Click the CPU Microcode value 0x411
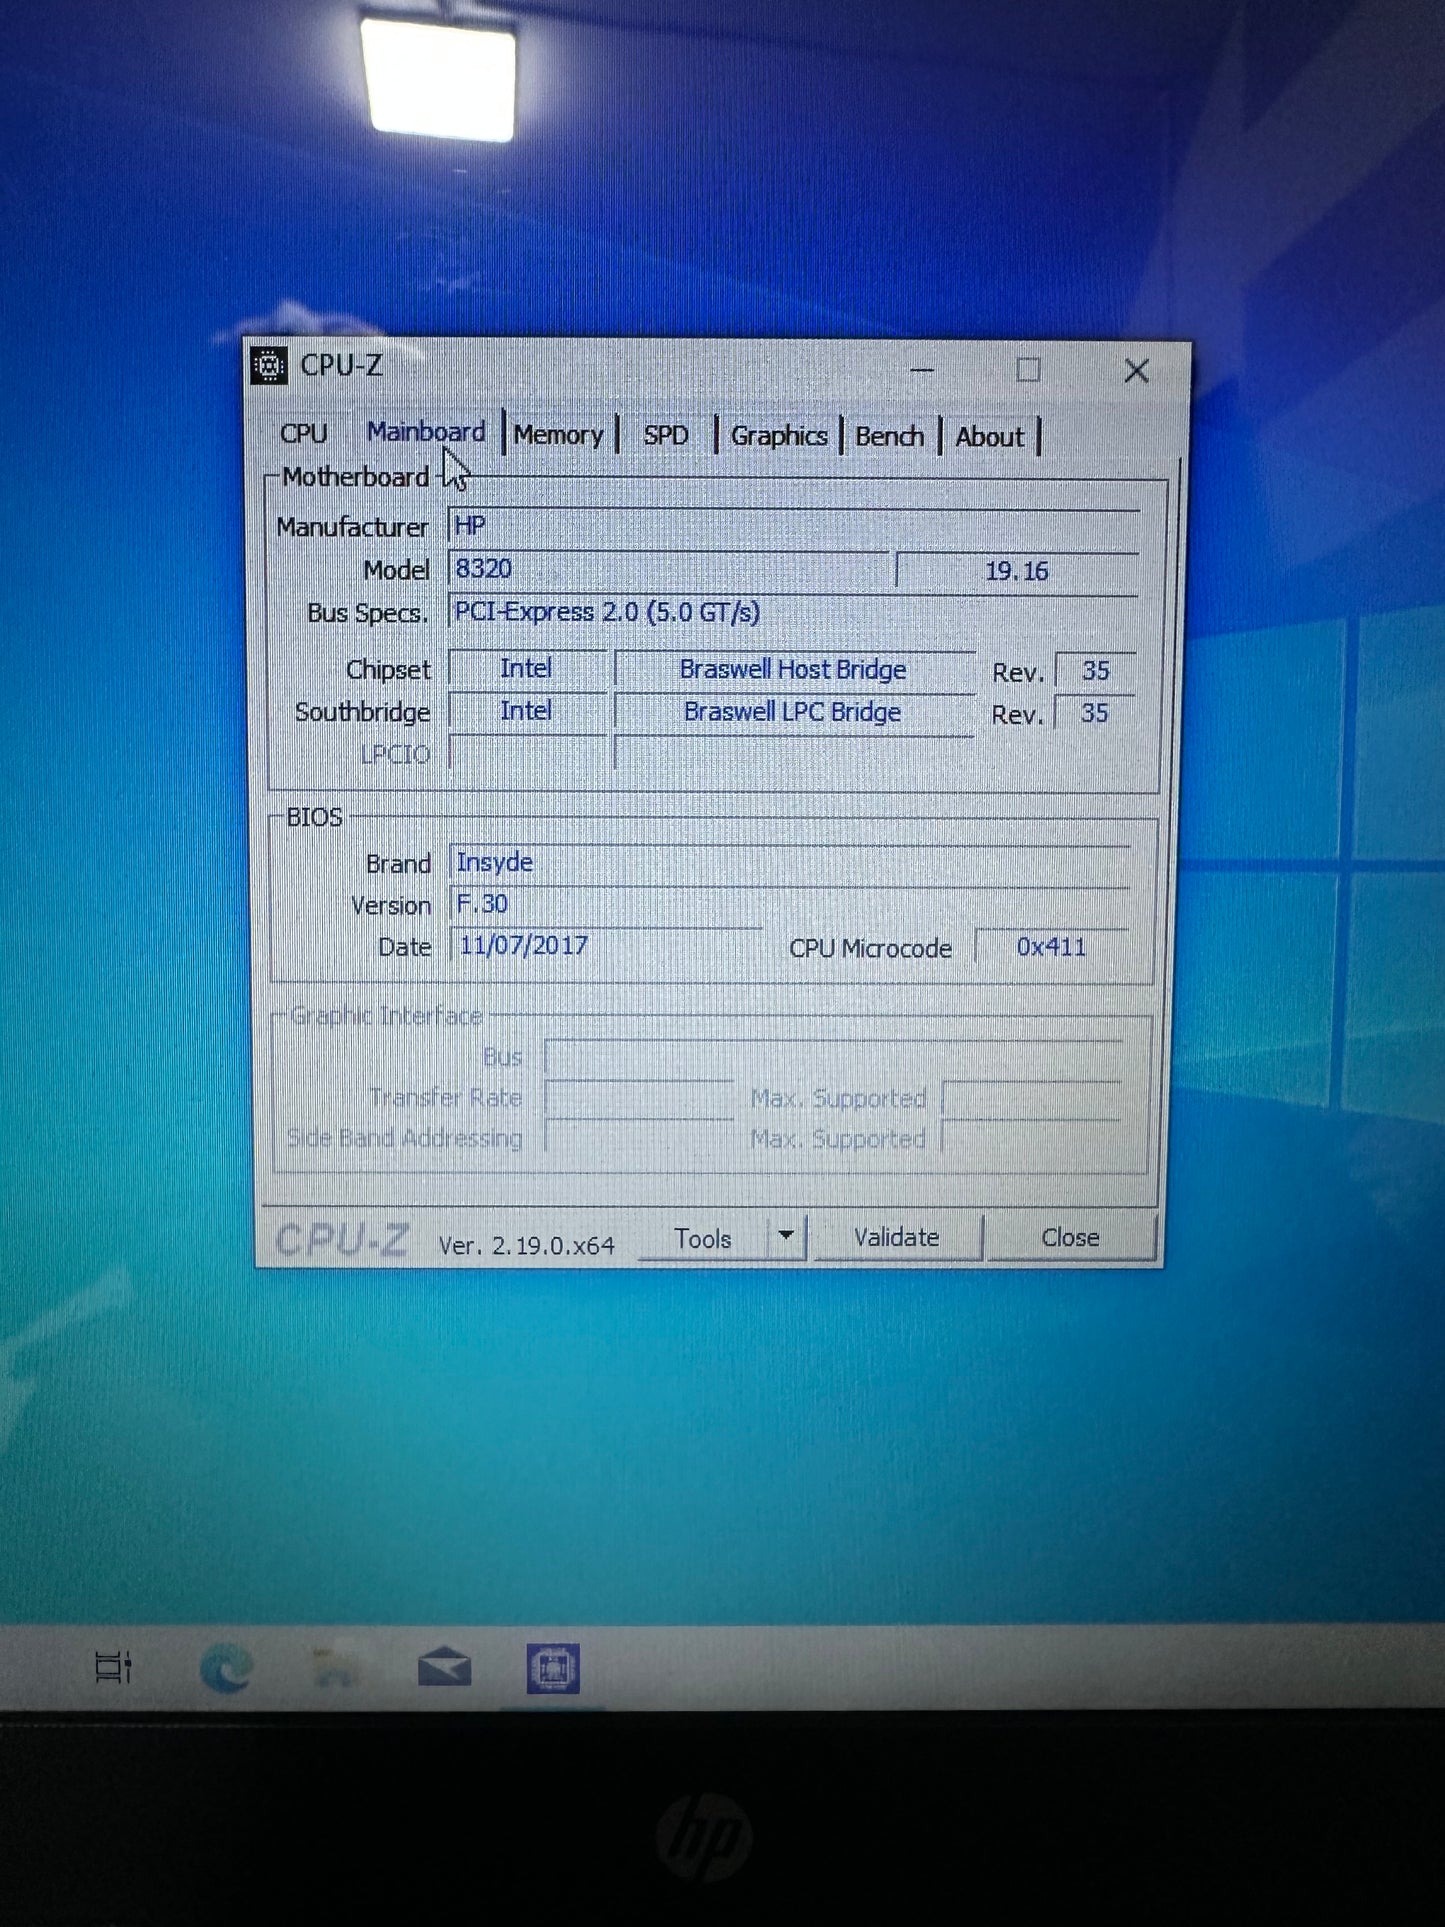 (1052, 947)
